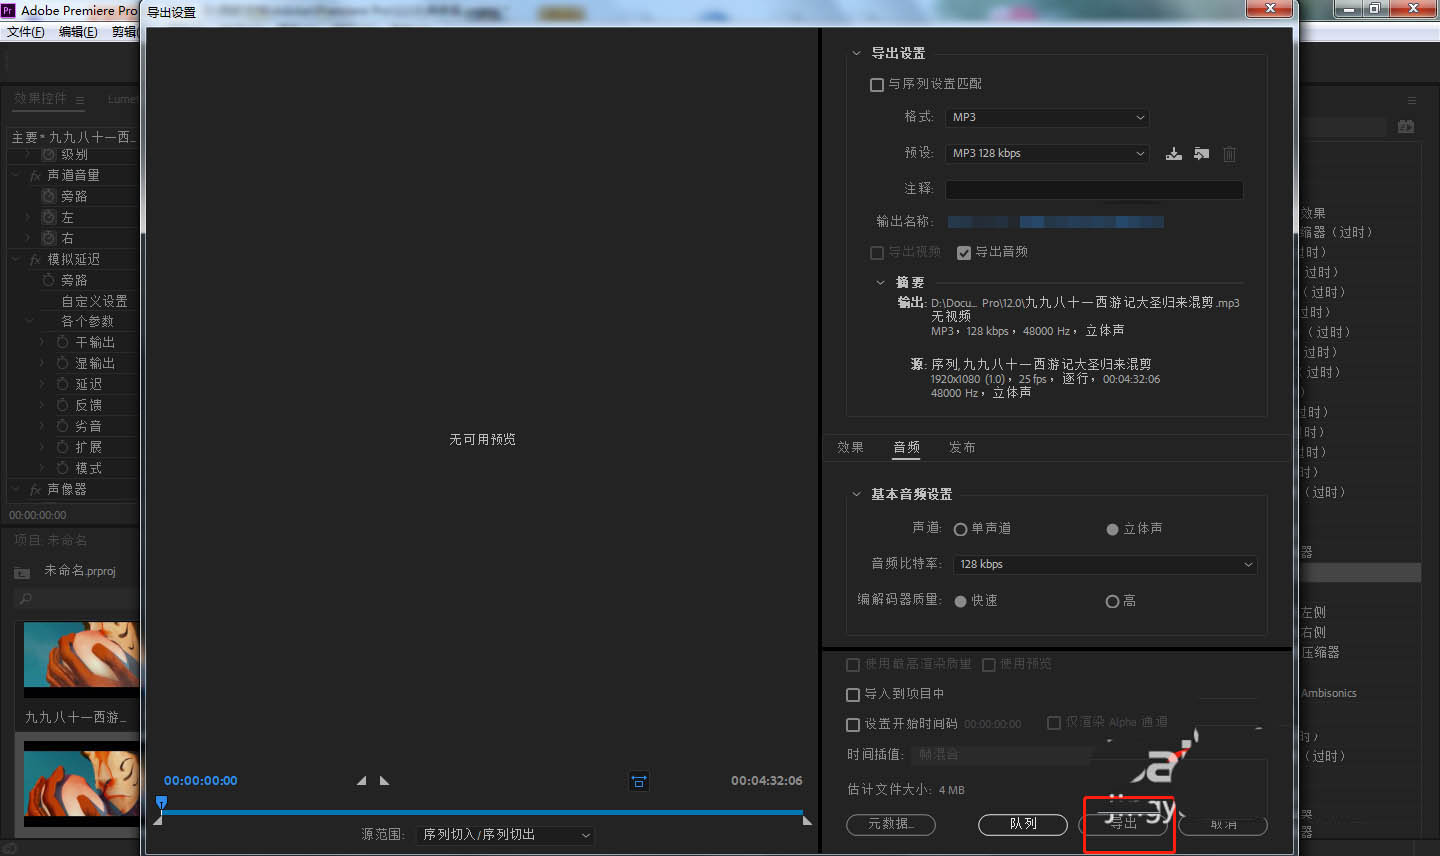Switch to the 效果 tab

pos(850,447)
